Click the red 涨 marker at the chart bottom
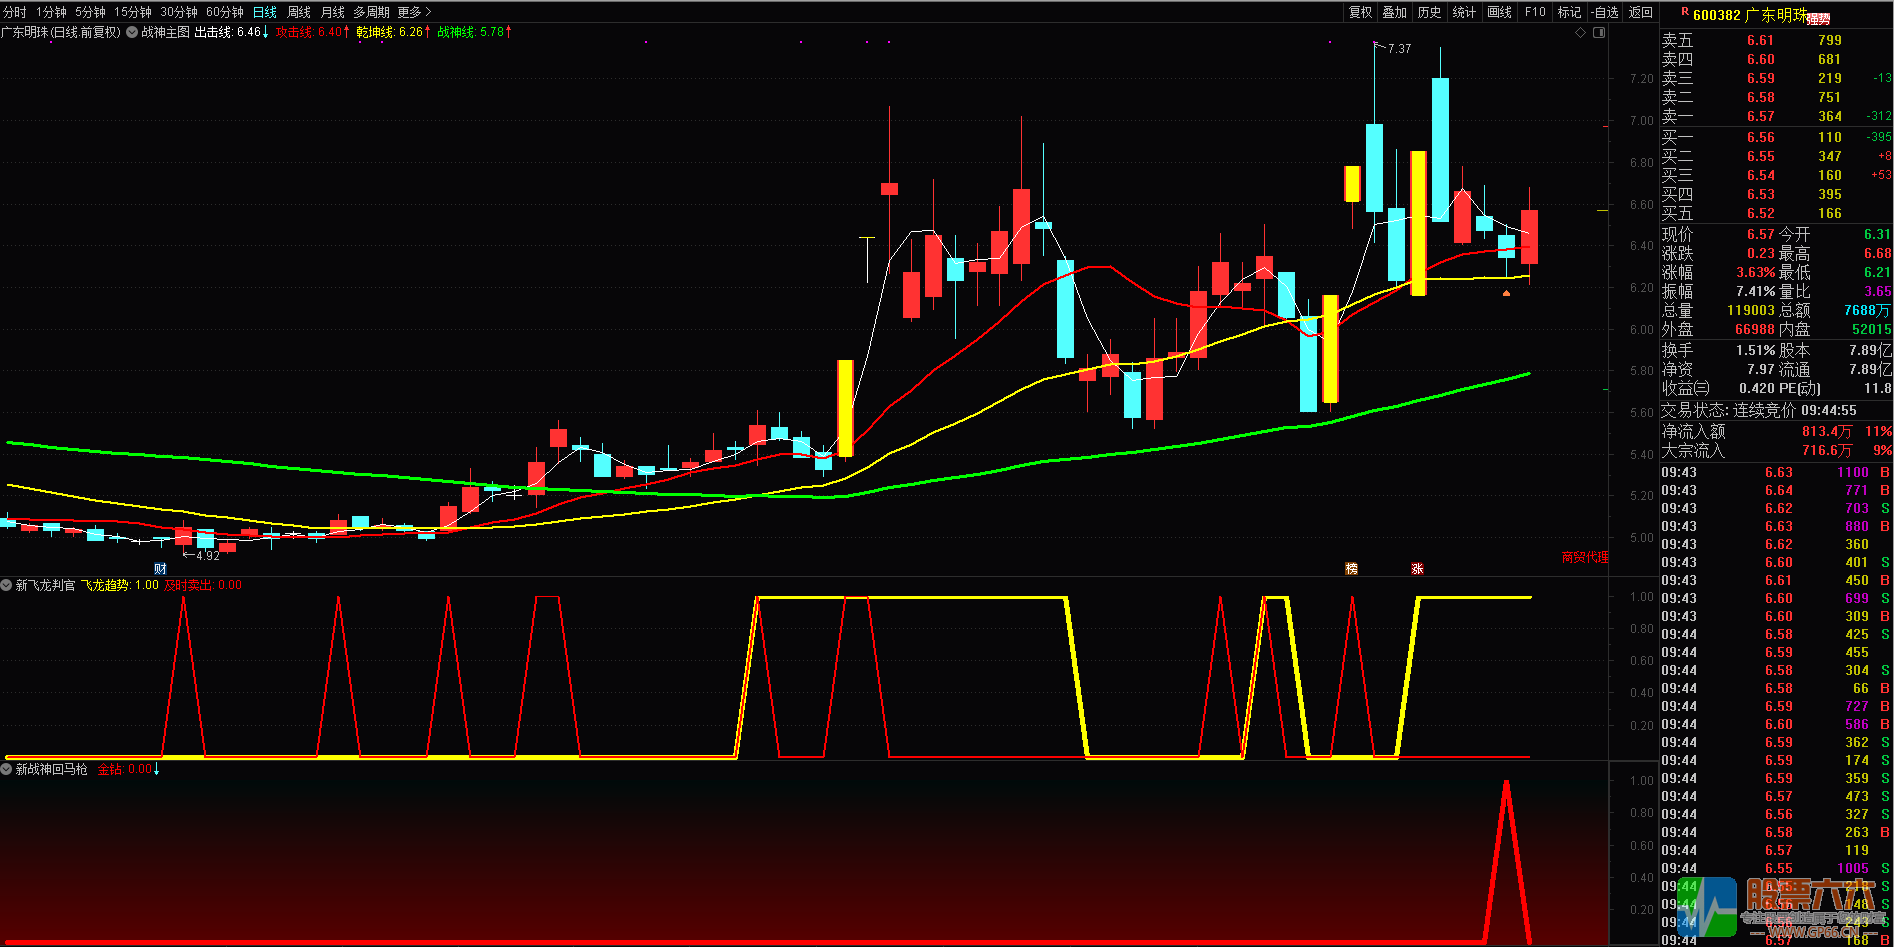Screen dimensions: 1895x947 [1417, 568]
